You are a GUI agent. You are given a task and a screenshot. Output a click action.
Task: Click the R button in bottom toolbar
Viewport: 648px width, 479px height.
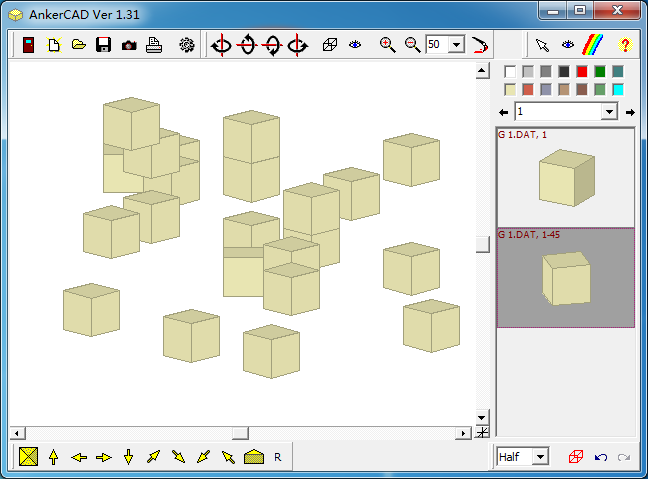[278, 457]
